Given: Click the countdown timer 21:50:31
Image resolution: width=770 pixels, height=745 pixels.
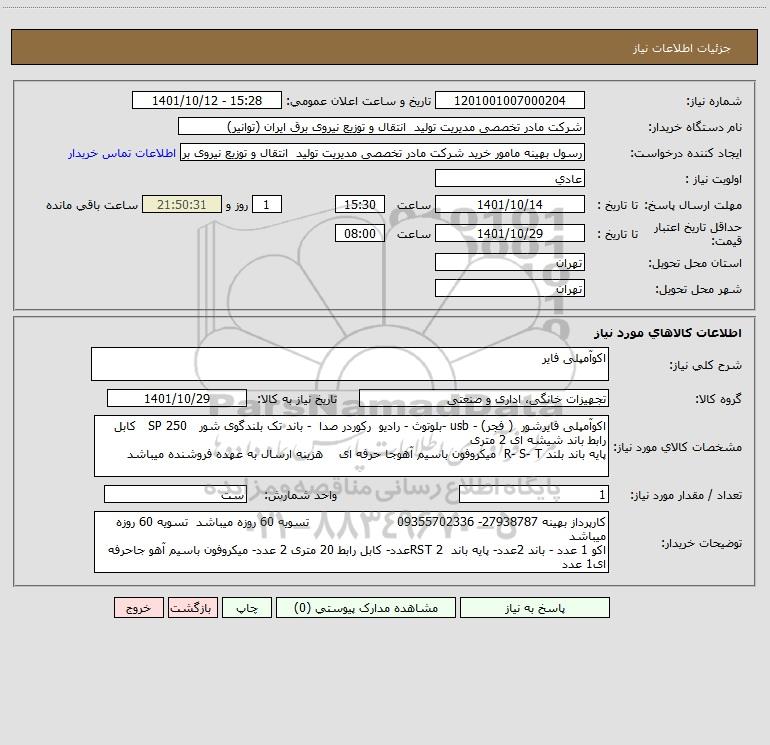Looking at the screenshot, I should coord(182,204).
